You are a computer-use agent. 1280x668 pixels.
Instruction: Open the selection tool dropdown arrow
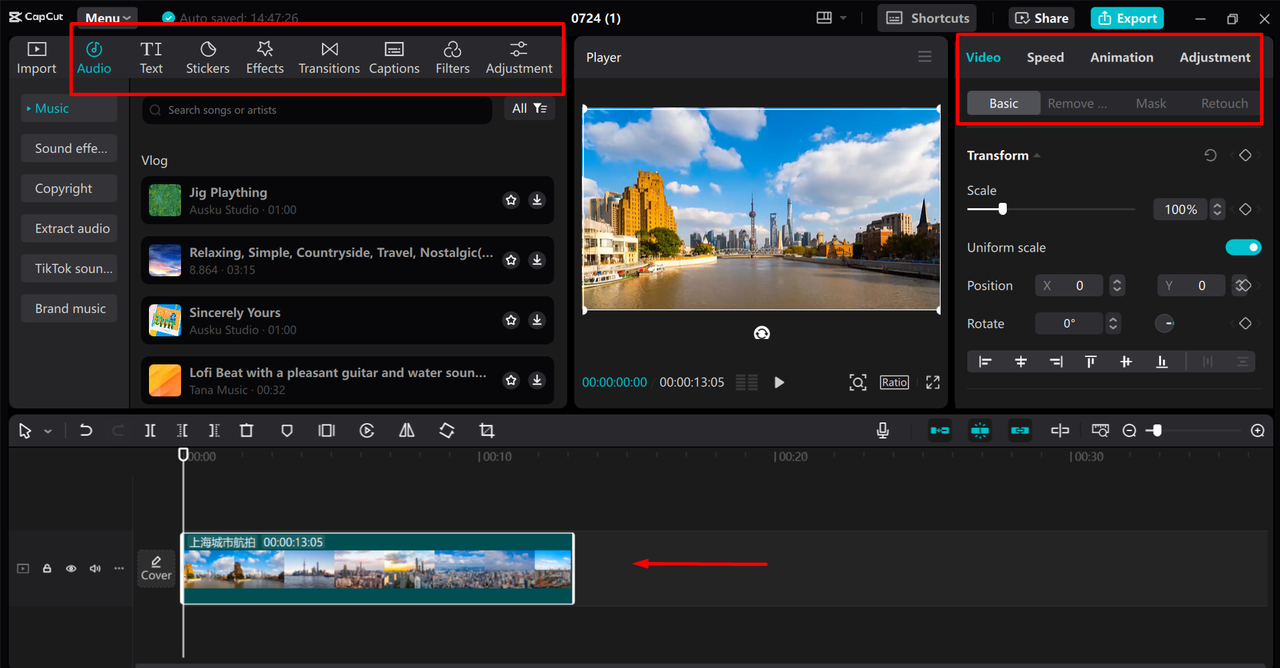47,431
